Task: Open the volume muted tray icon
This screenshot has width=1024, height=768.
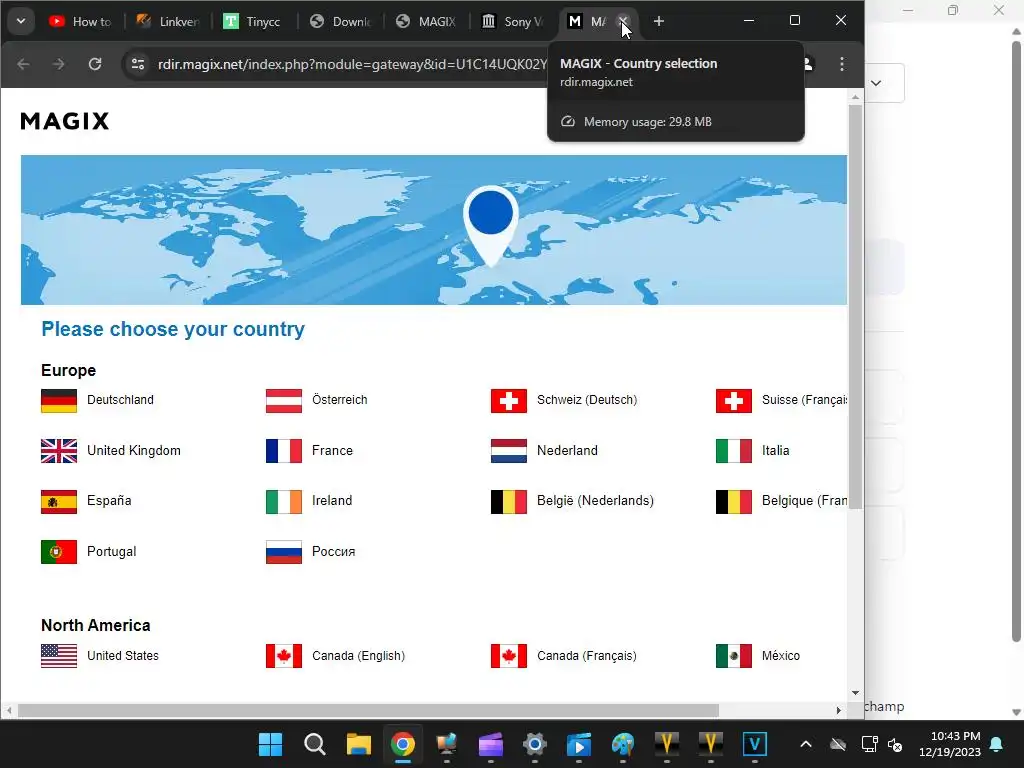Action: pyautogui.click(x=895, y=744)
